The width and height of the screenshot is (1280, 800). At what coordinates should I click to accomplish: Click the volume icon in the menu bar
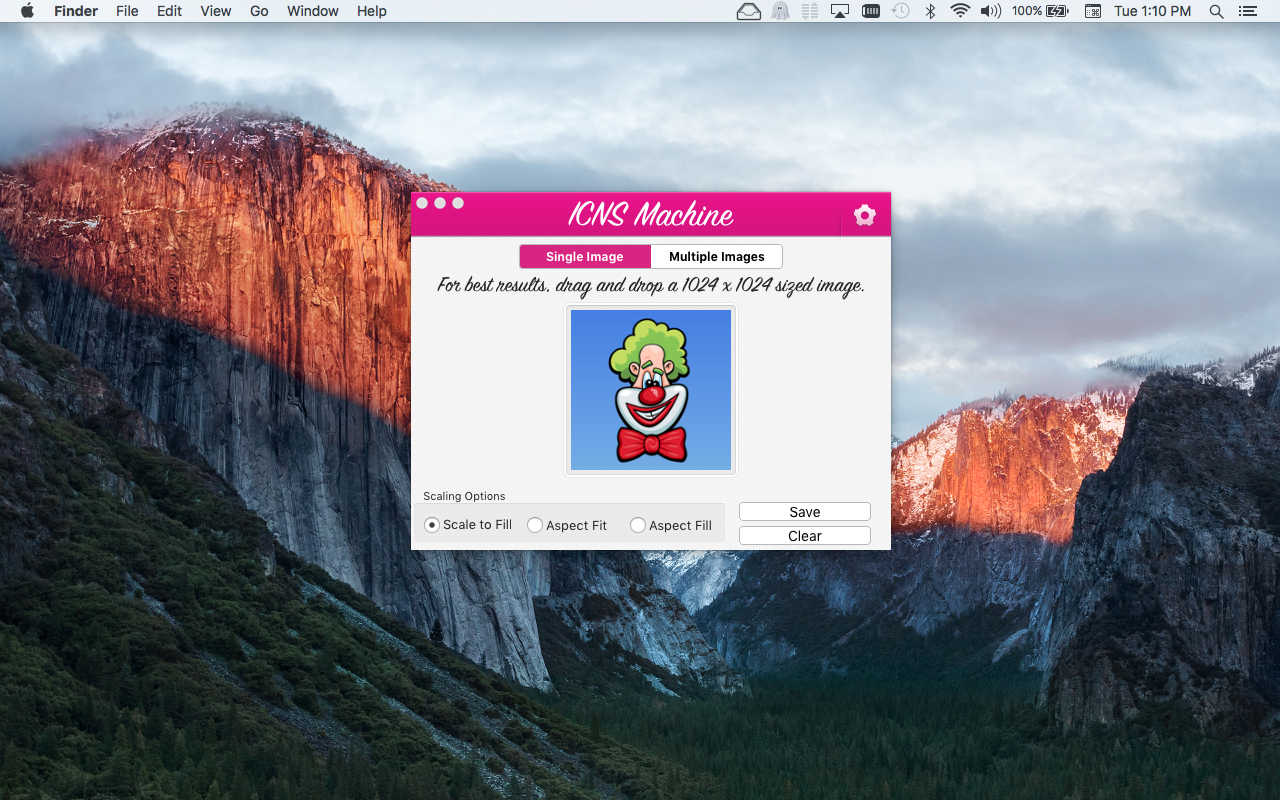pos(990,11)
